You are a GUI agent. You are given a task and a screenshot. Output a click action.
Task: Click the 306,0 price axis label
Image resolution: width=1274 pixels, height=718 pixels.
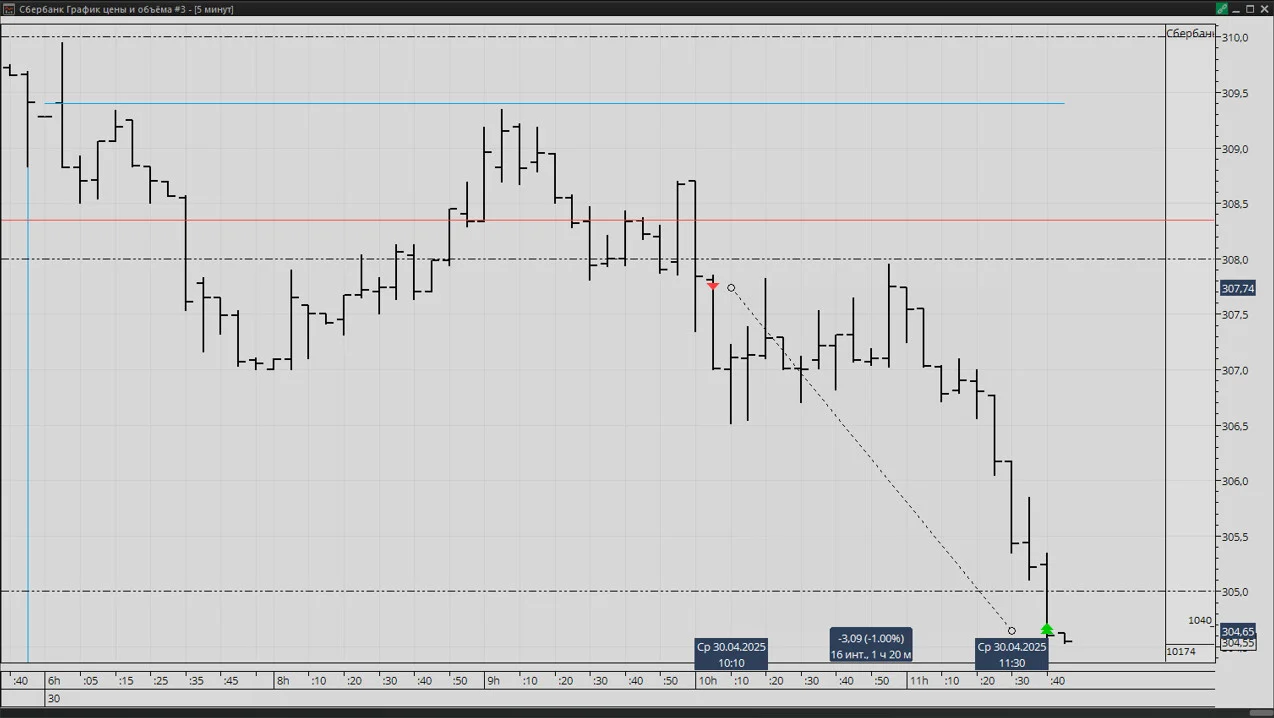click(x=1235, y=481)
